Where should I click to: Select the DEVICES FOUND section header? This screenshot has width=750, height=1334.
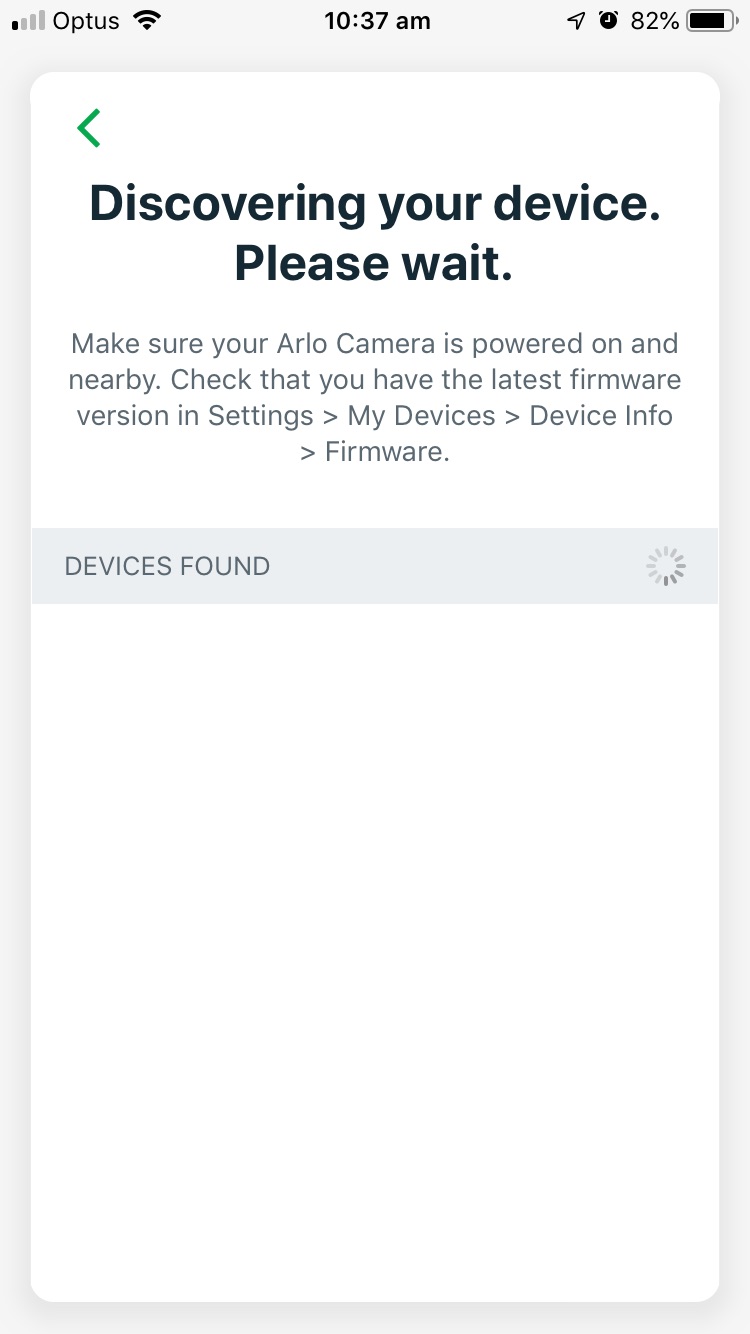(167, 566)
